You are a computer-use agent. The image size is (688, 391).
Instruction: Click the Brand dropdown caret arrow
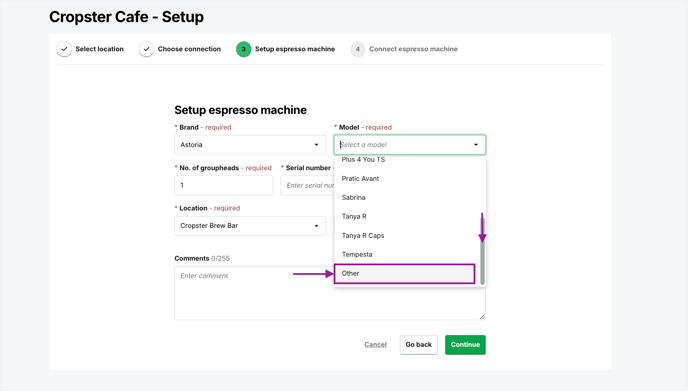pos(316,145)
